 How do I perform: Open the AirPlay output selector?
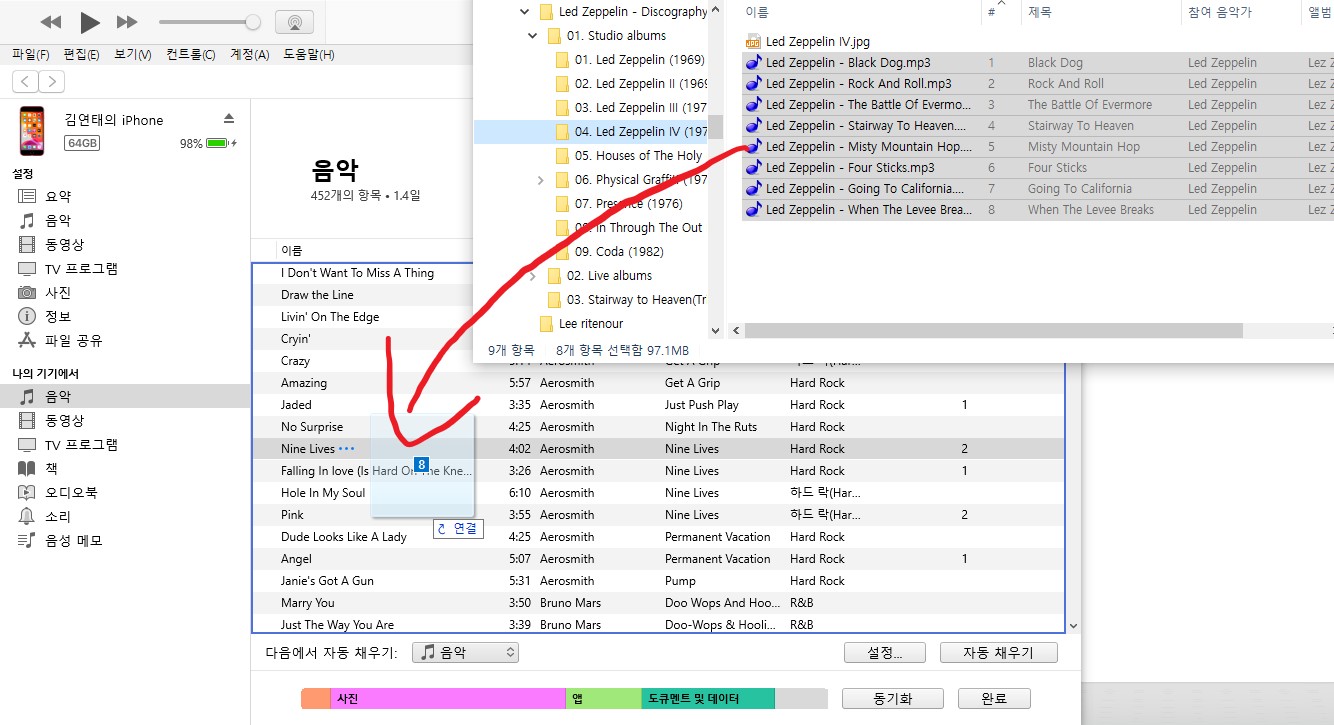(293, 22)
